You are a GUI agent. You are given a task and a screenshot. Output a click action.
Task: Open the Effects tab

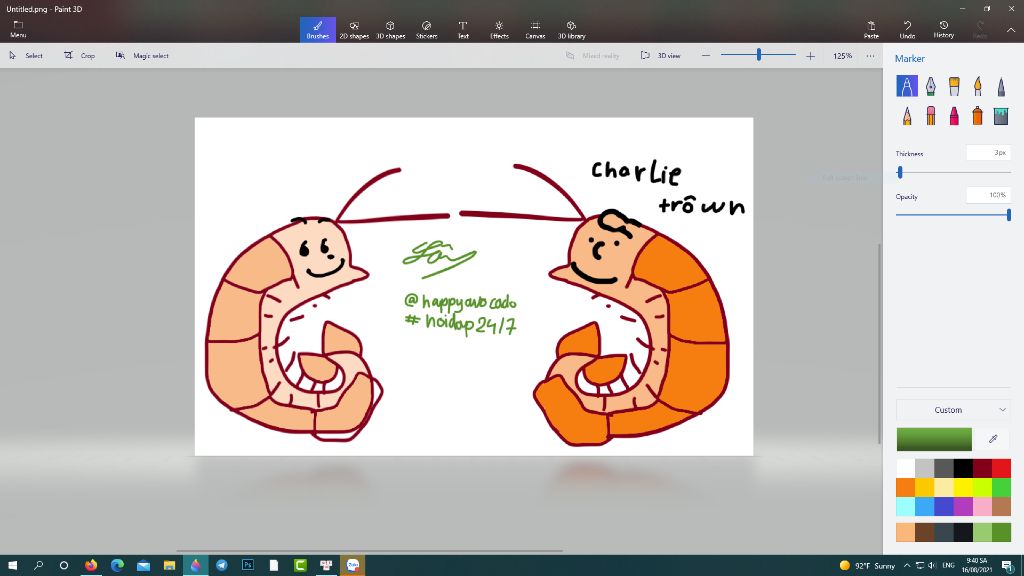coord(499,29)
